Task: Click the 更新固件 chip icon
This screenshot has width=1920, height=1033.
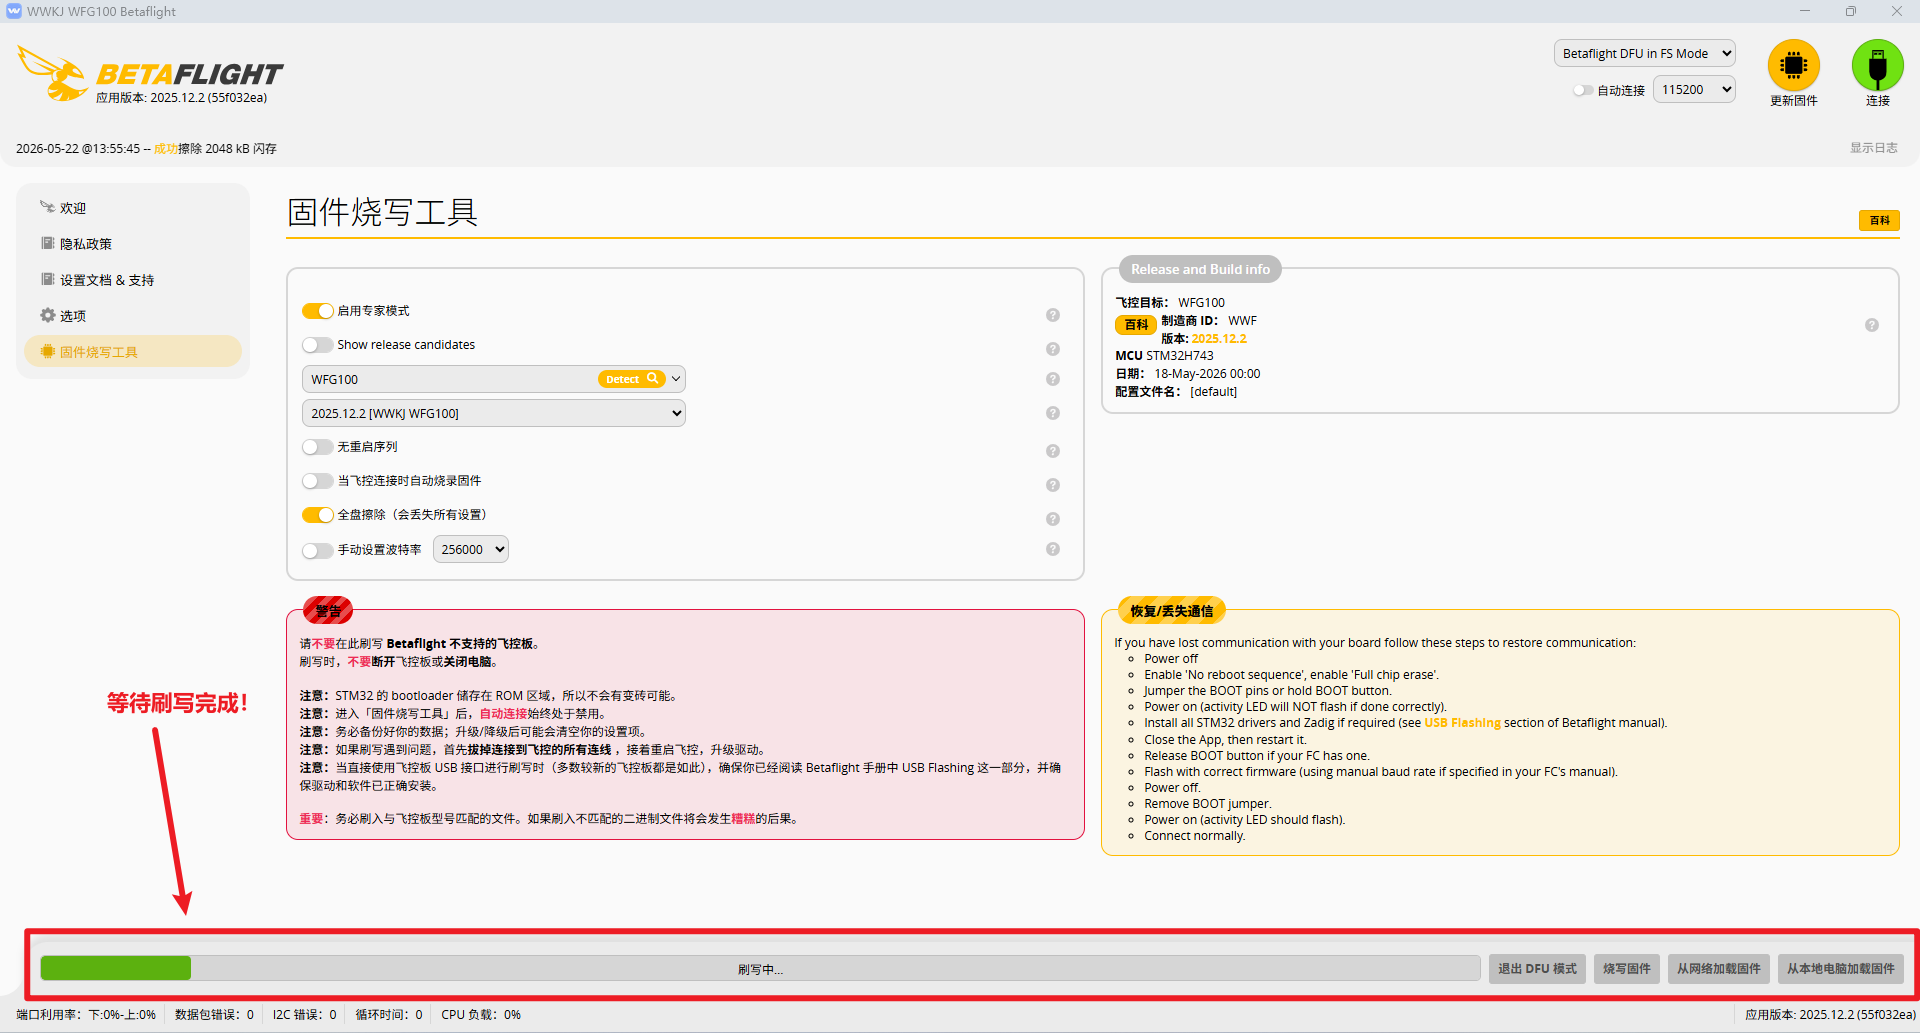Action: (x=1793, y=65)
